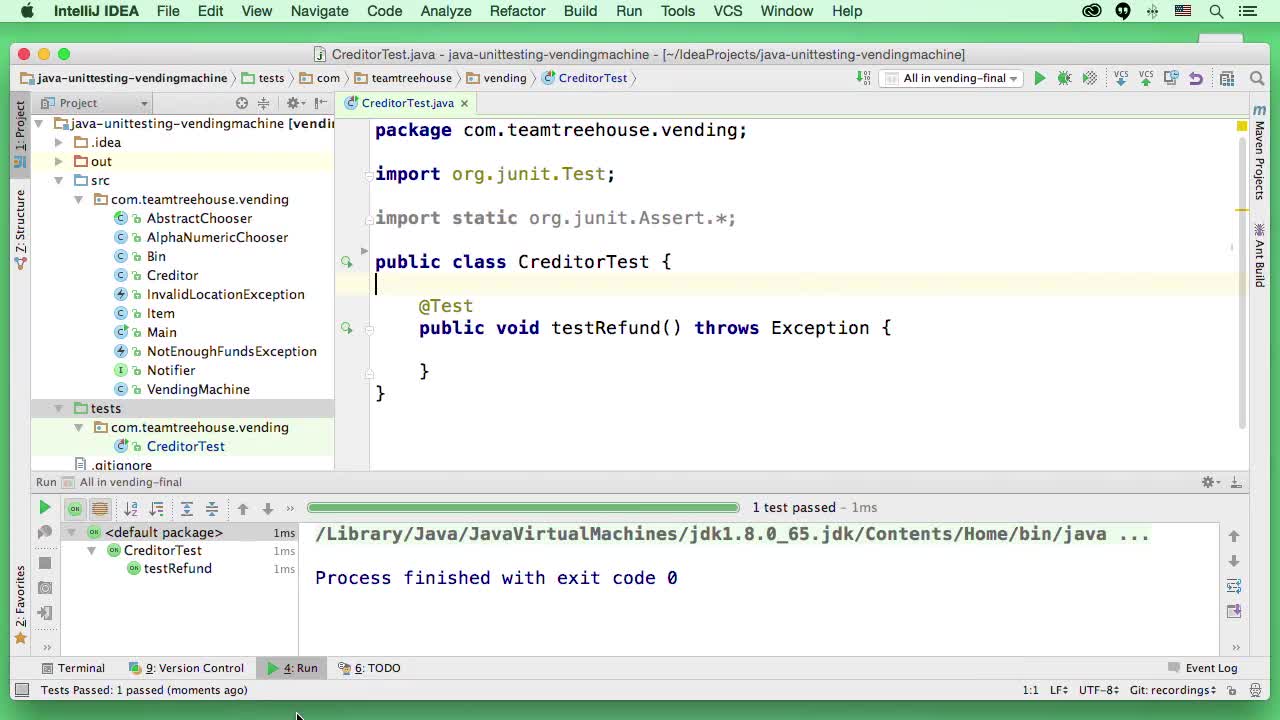Viewport: 1280px width, 720px height.
Task: Sort test results alphabetically
Action: (132, 508)
